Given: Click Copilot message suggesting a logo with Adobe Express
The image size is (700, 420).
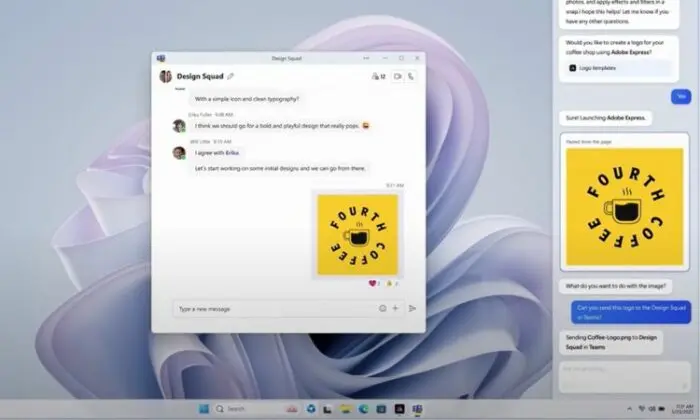Looking at the screenshot, I should point(619,58).
